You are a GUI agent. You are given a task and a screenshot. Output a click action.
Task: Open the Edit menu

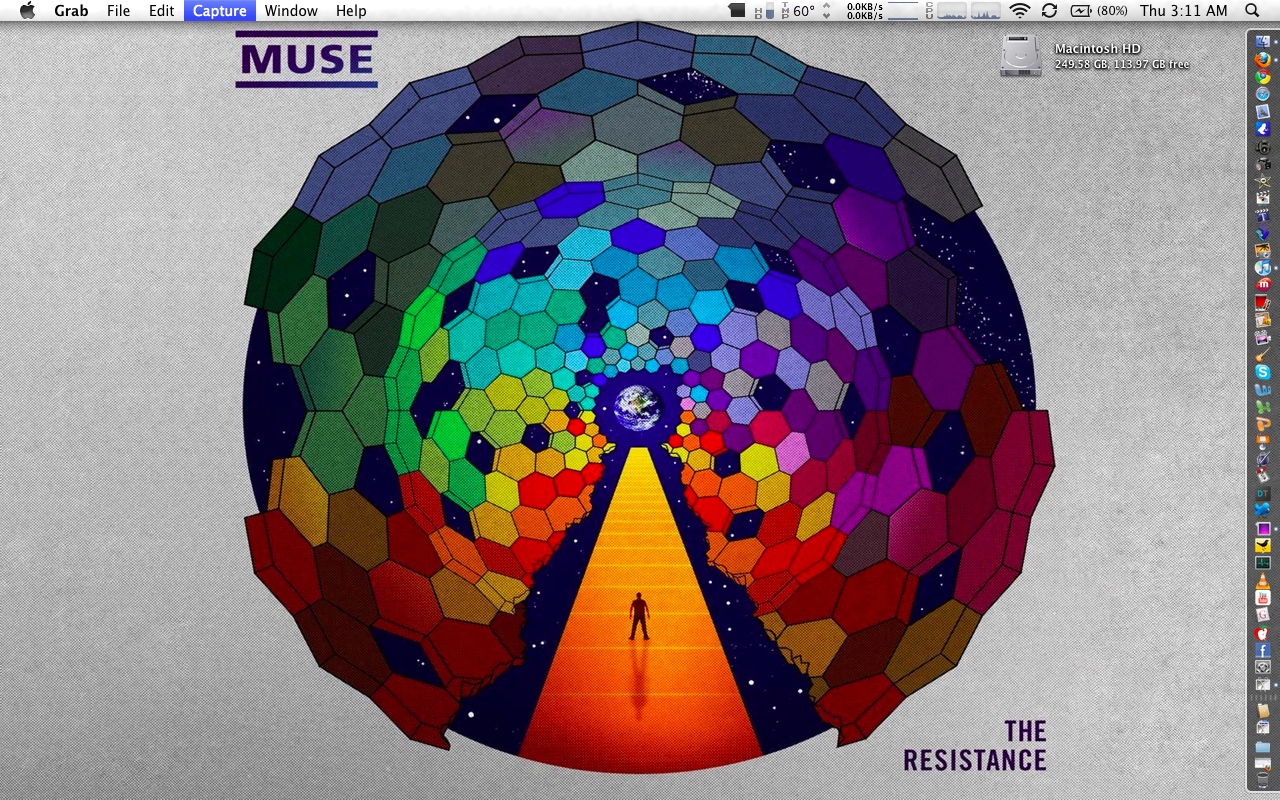click(x=161, y=10)
